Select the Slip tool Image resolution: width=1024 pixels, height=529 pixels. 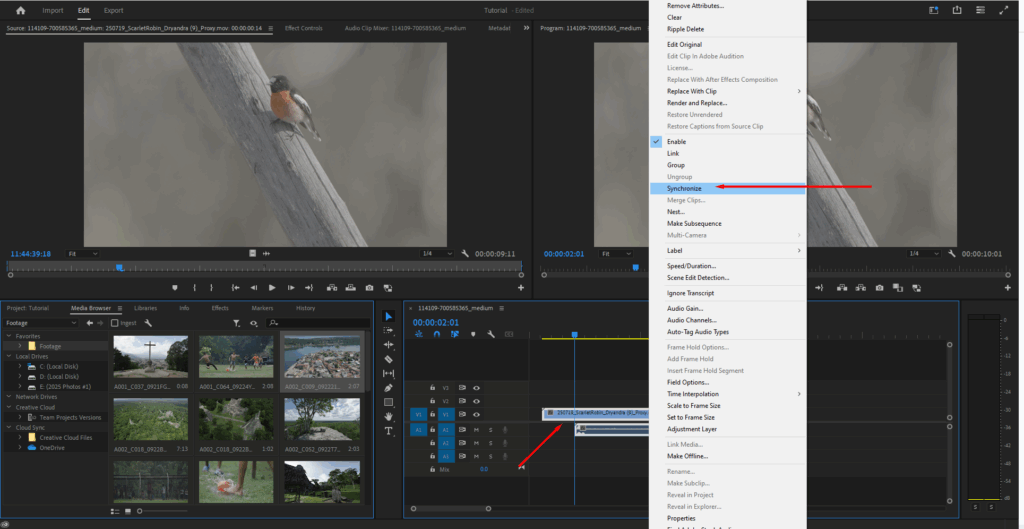pos(389,374)
